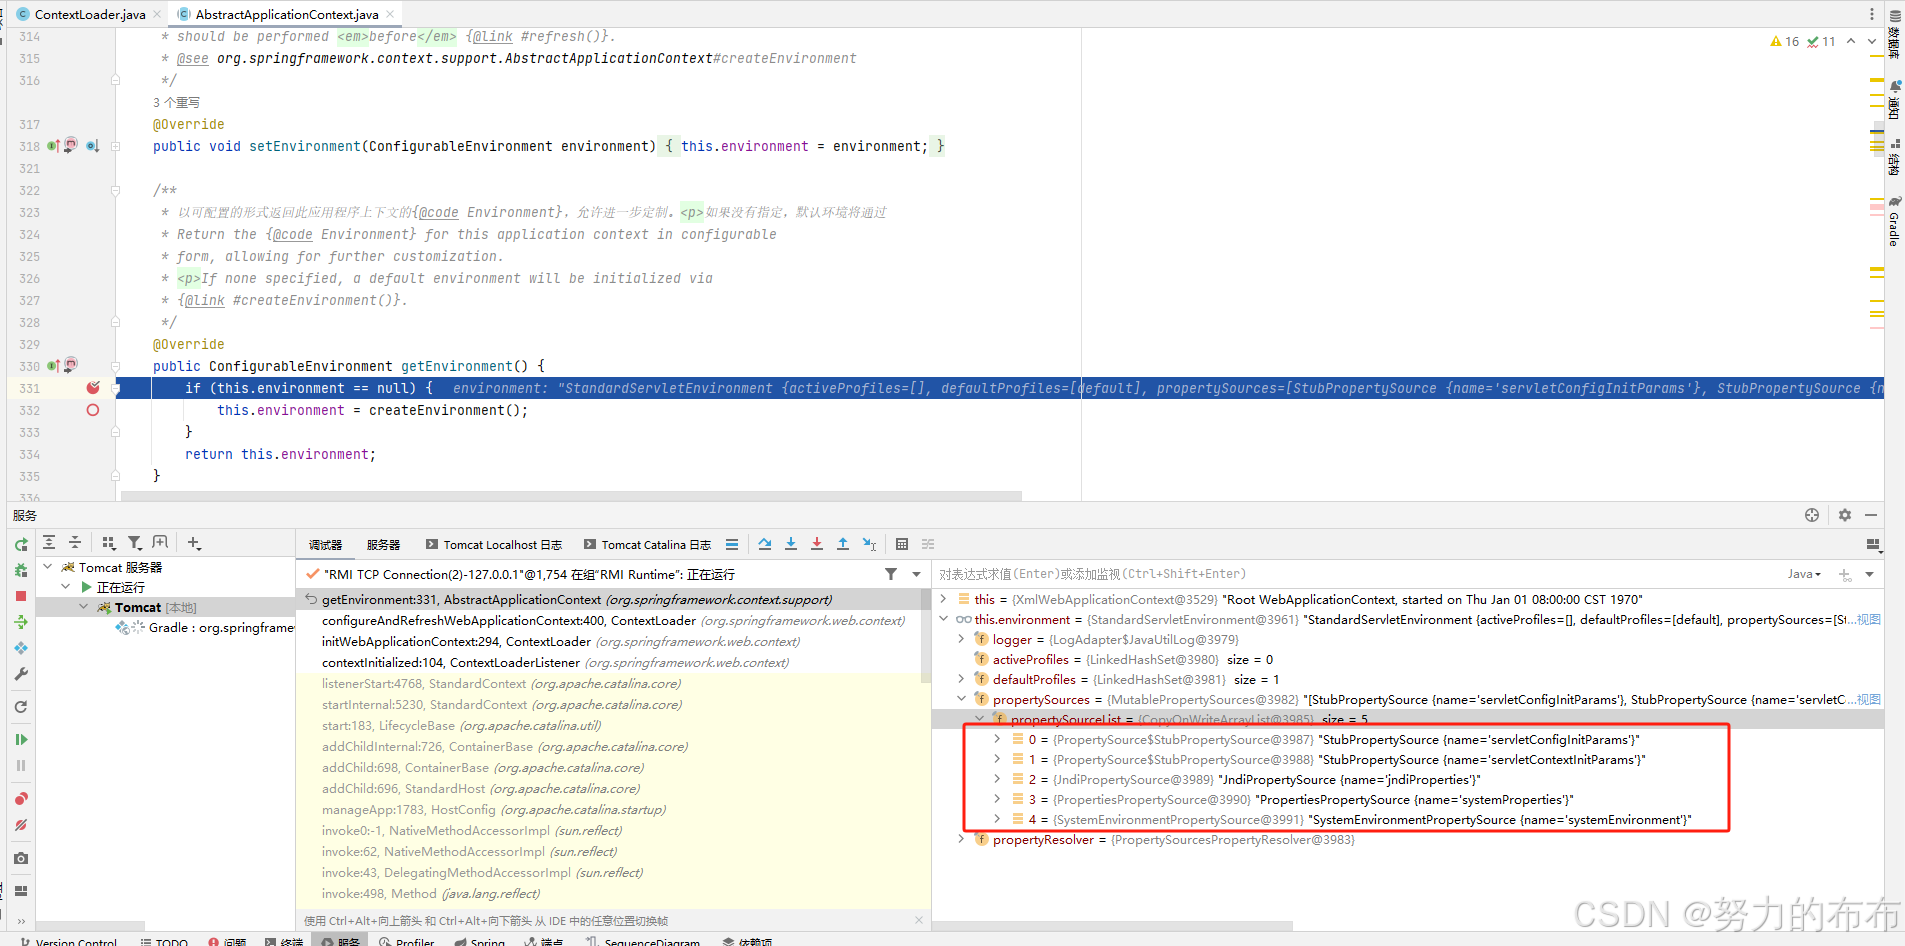Expand all services in the tree
The width and height of the screenshot is (1905, 946).
pos(49,542)
